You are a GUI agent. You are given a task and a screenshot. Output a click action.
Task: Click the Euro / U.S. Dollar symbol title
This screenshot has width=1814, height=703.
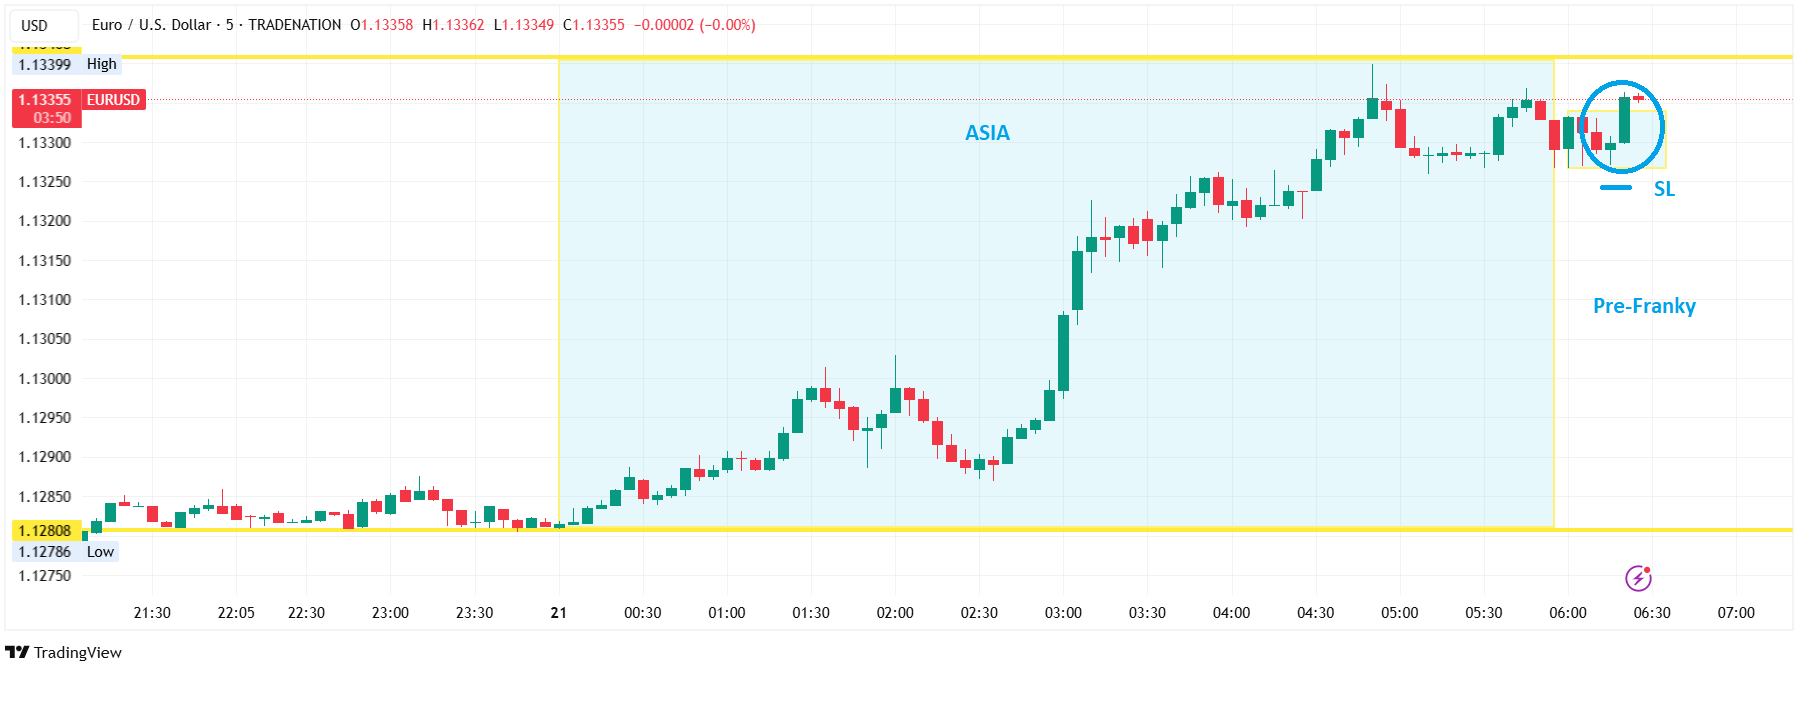[151, 25]
